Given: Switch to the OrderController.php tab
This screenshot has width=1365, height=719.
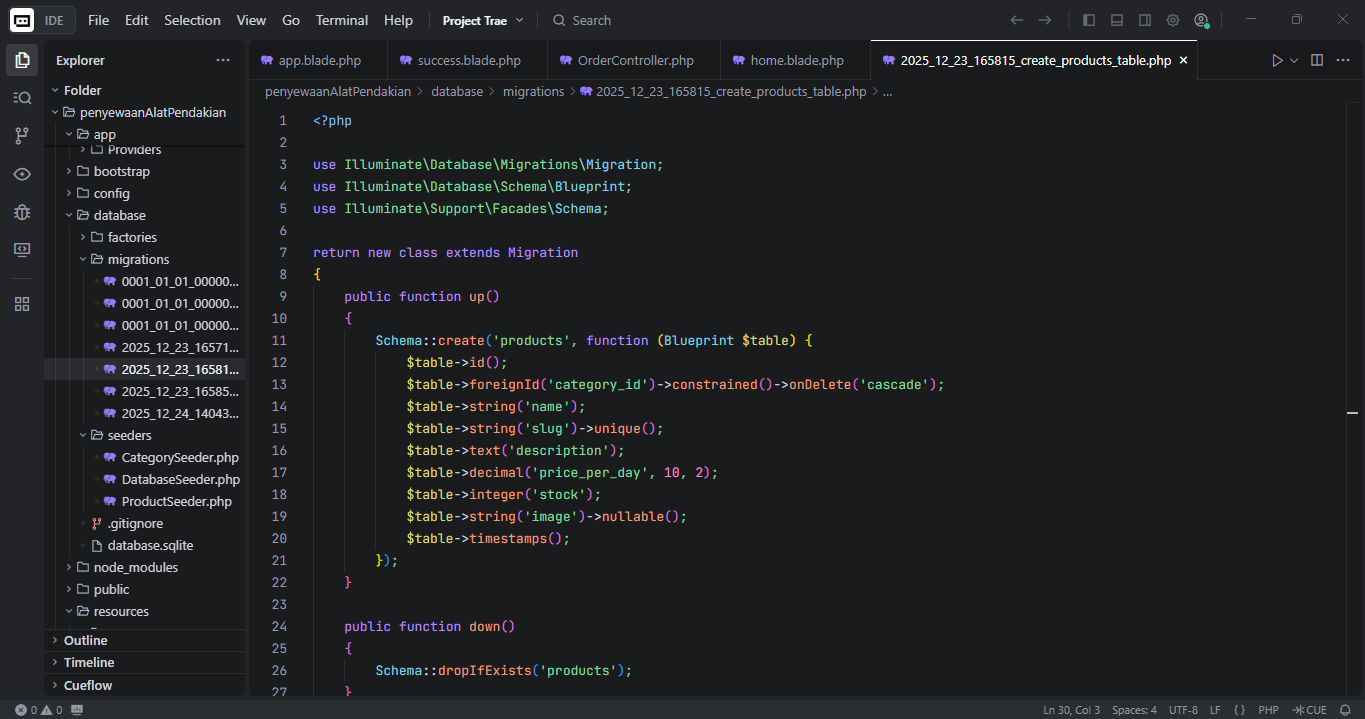Looking at the screenshot, I should [x=635, y=60].
